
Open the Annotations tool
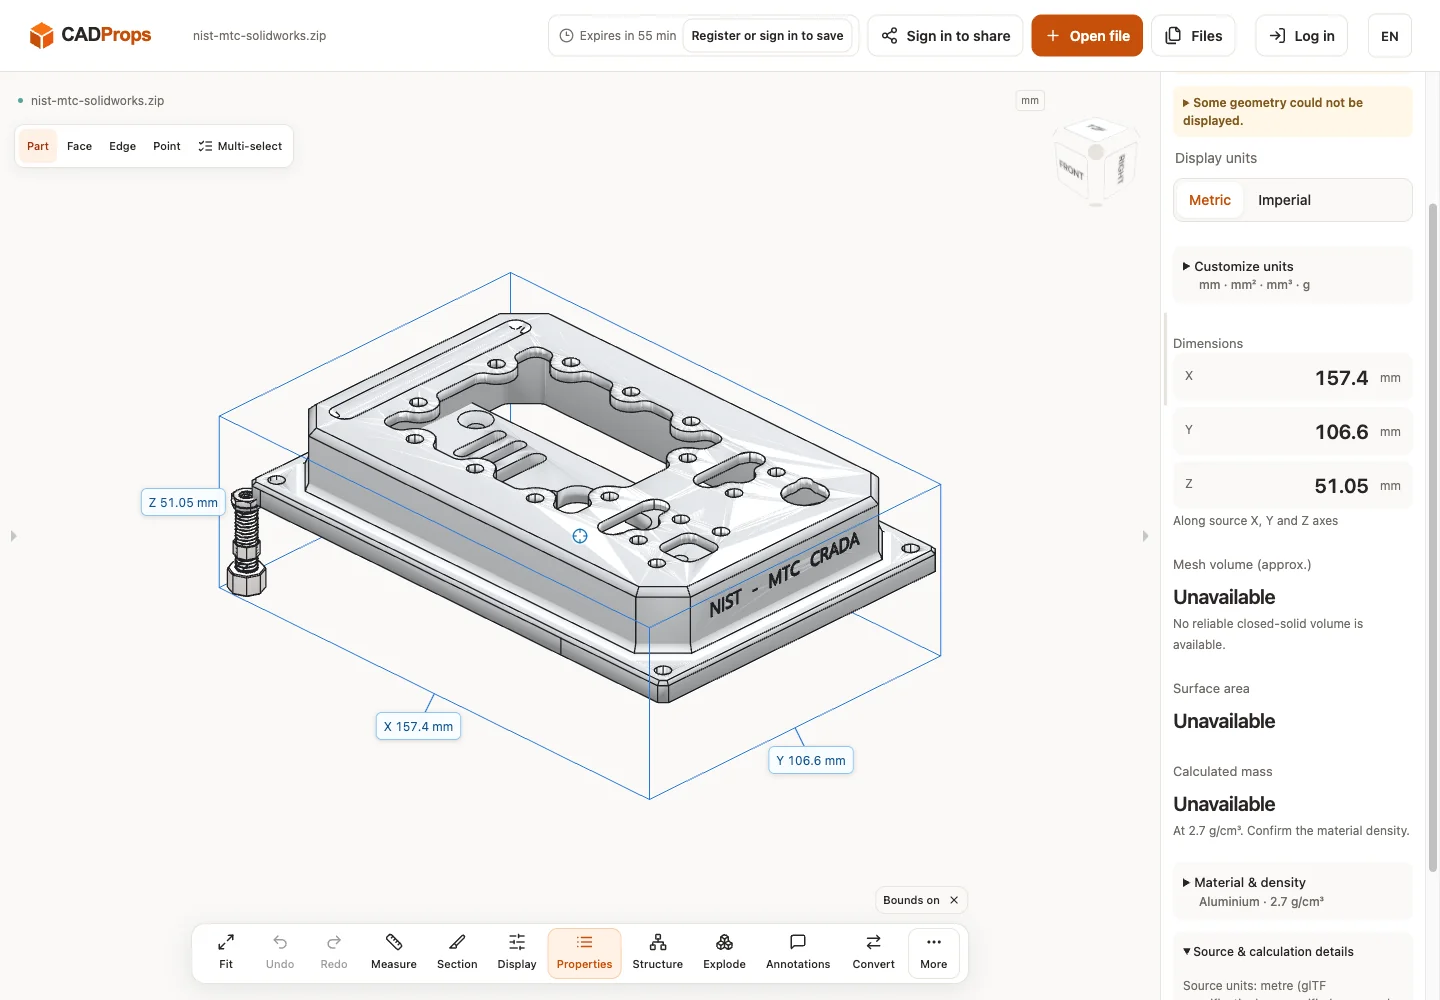798,953
